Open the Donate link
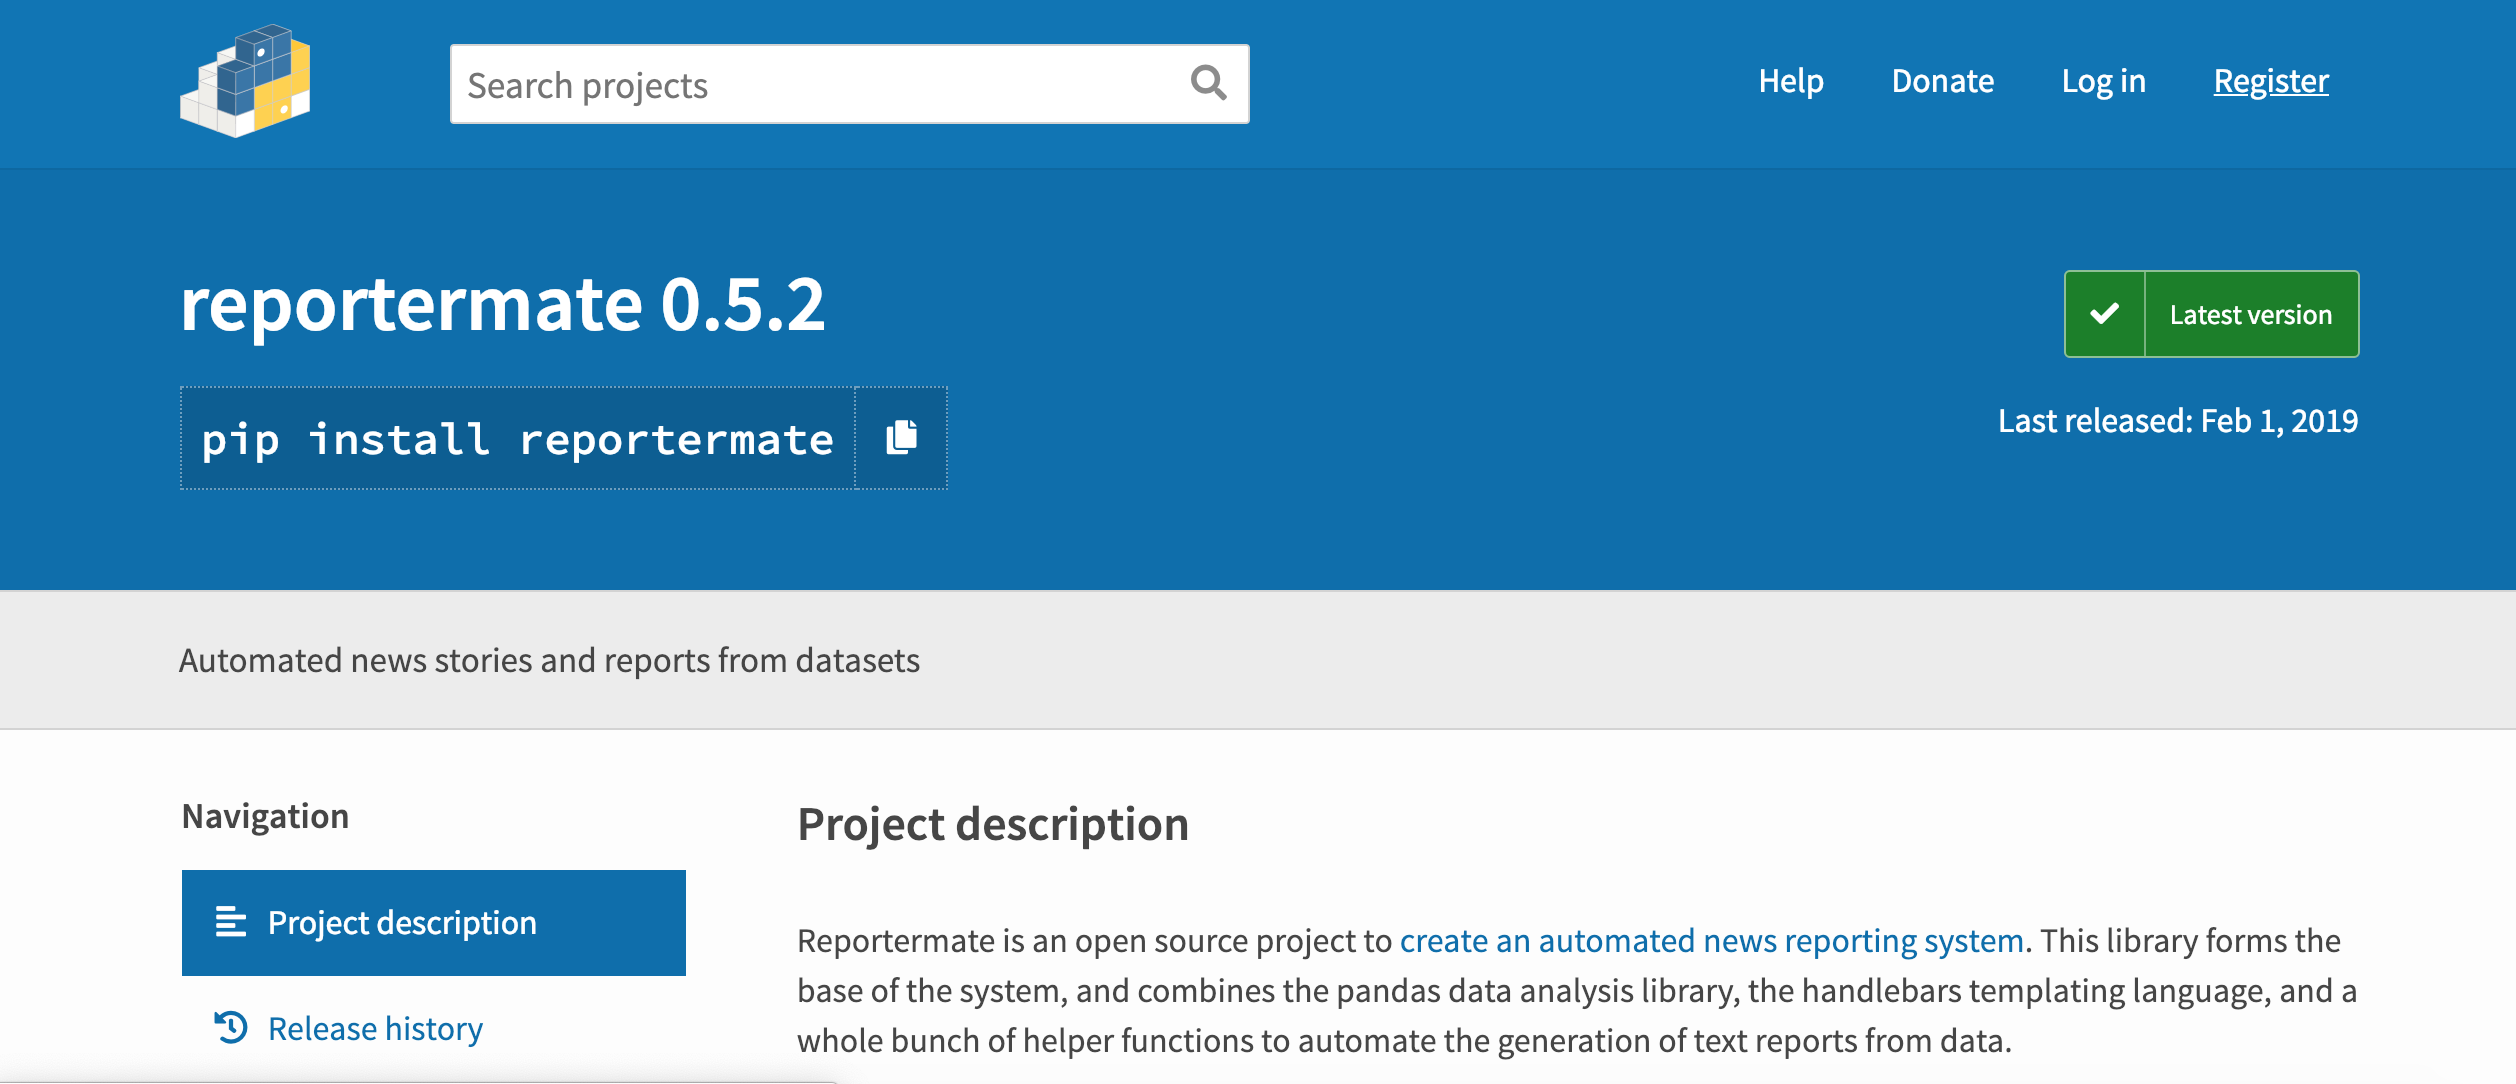Screen dimensions: 2516x1084 (1942, 81)
